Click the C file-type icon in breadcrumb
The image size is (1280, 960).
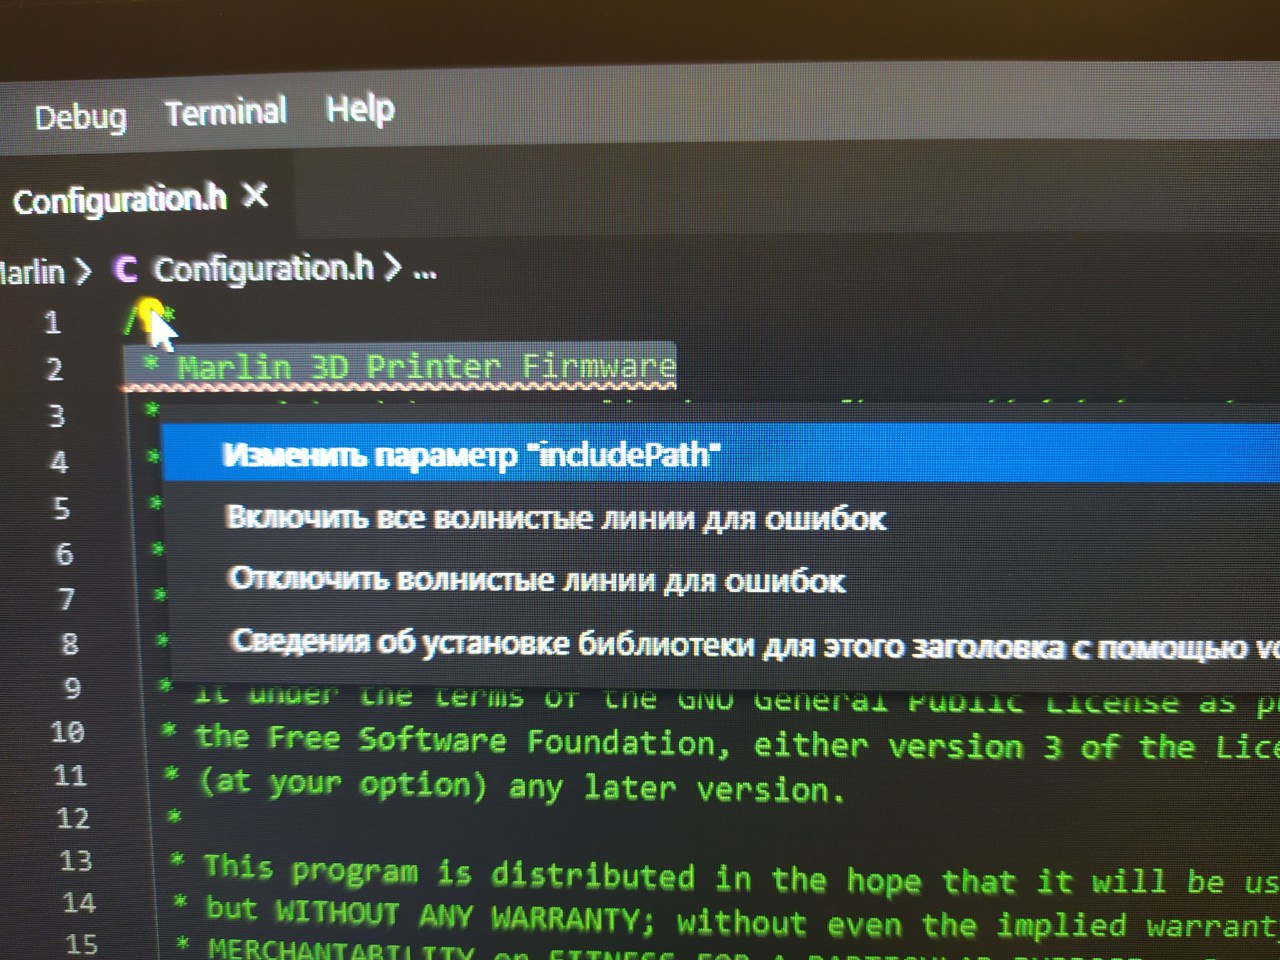pyautogui.click(x=125, y=269)
